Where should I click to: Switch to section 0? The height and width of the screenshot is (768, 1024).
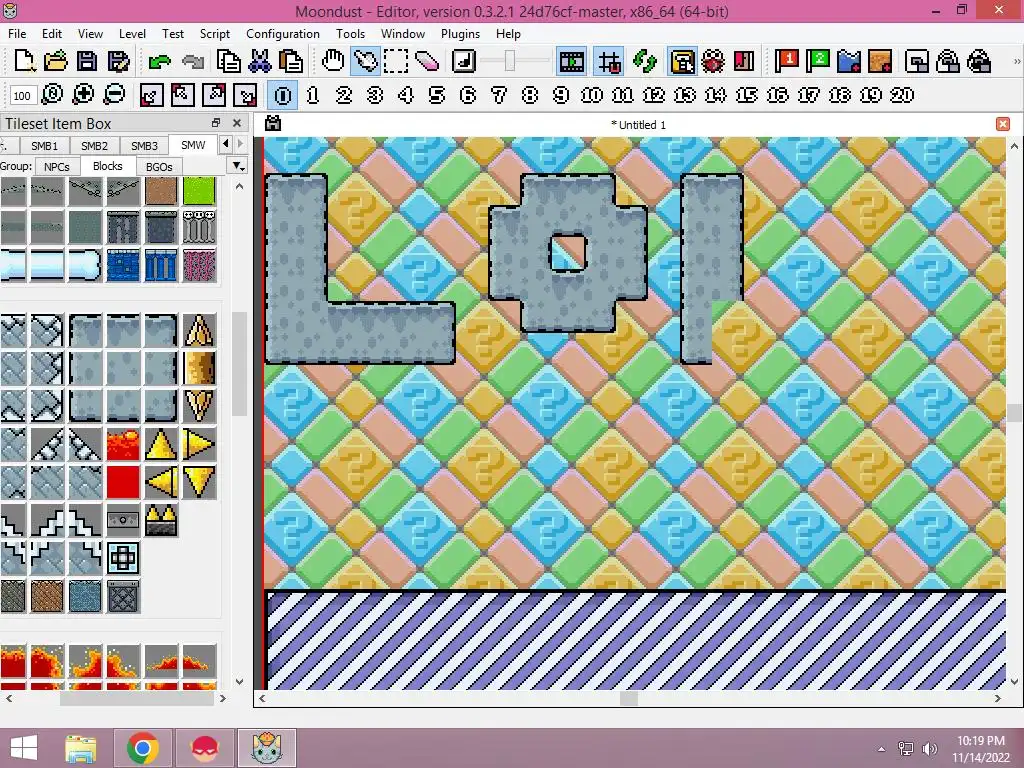(x=283, y=95)
